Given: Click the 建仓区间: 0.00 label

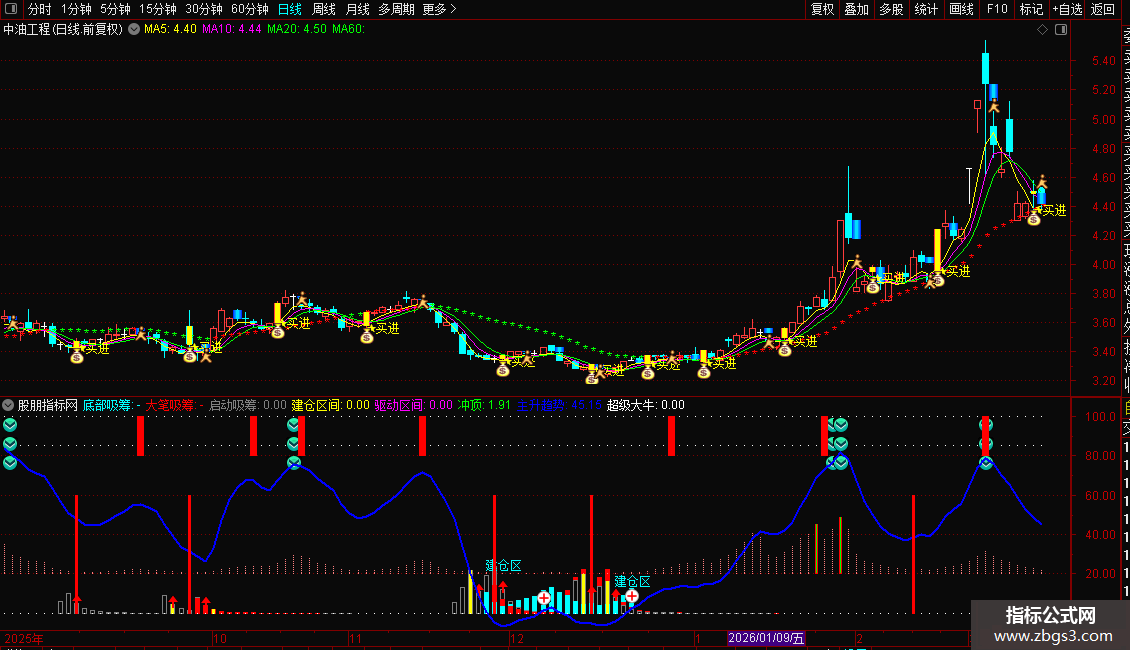Looking at the screenshot, I should click(x=330, y=405).
